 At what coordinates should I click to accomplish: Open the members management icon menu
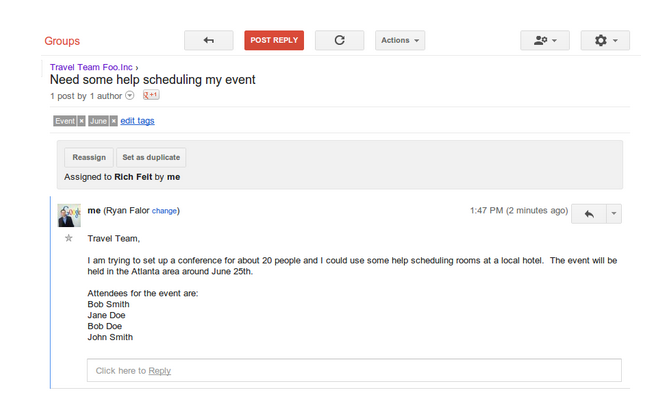point(545,40)
